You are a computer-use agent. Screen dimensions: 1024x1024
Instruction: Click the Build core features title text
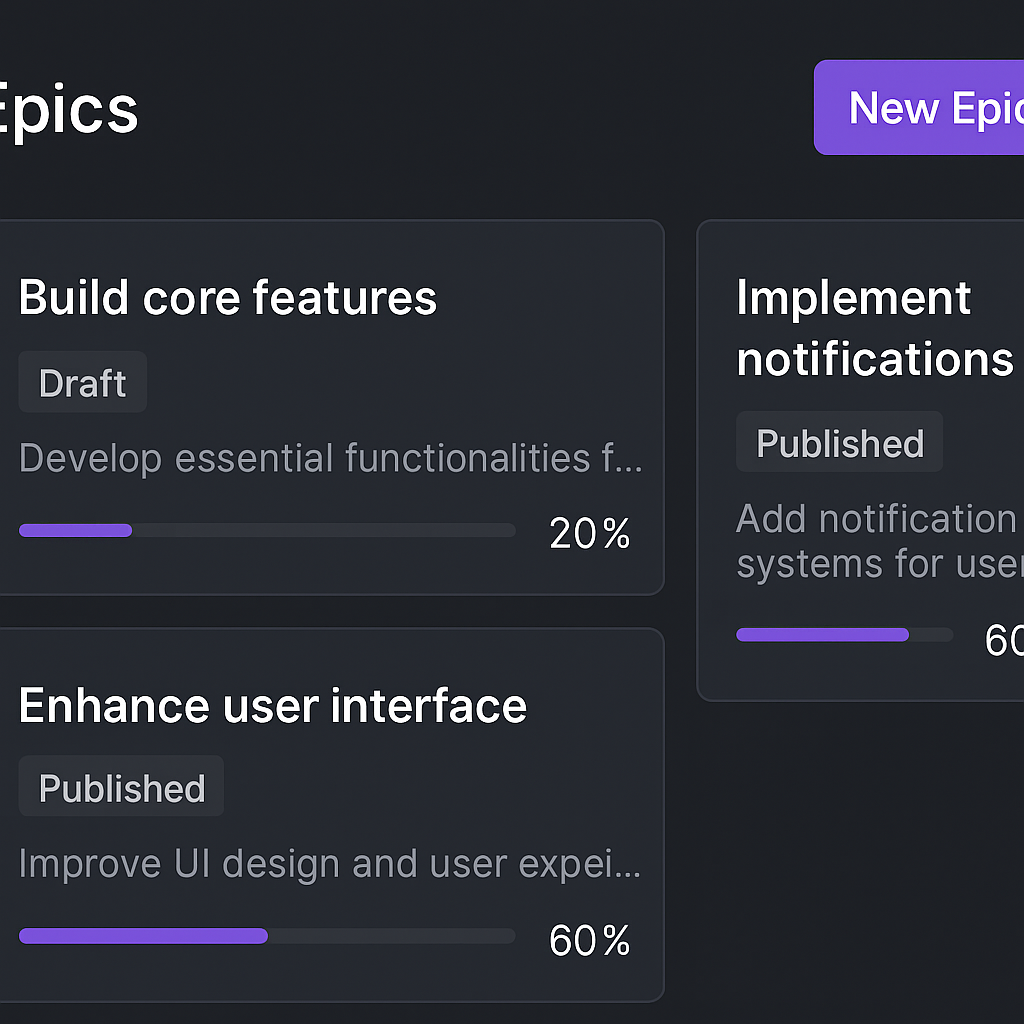click(227, 297)
